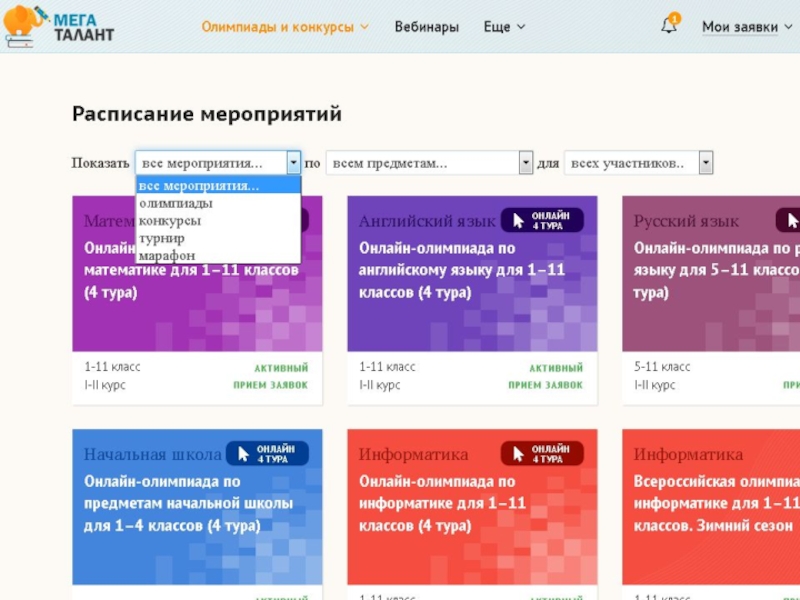
Task: Open the English language olympiad title link
Action: tap(461, 270)
